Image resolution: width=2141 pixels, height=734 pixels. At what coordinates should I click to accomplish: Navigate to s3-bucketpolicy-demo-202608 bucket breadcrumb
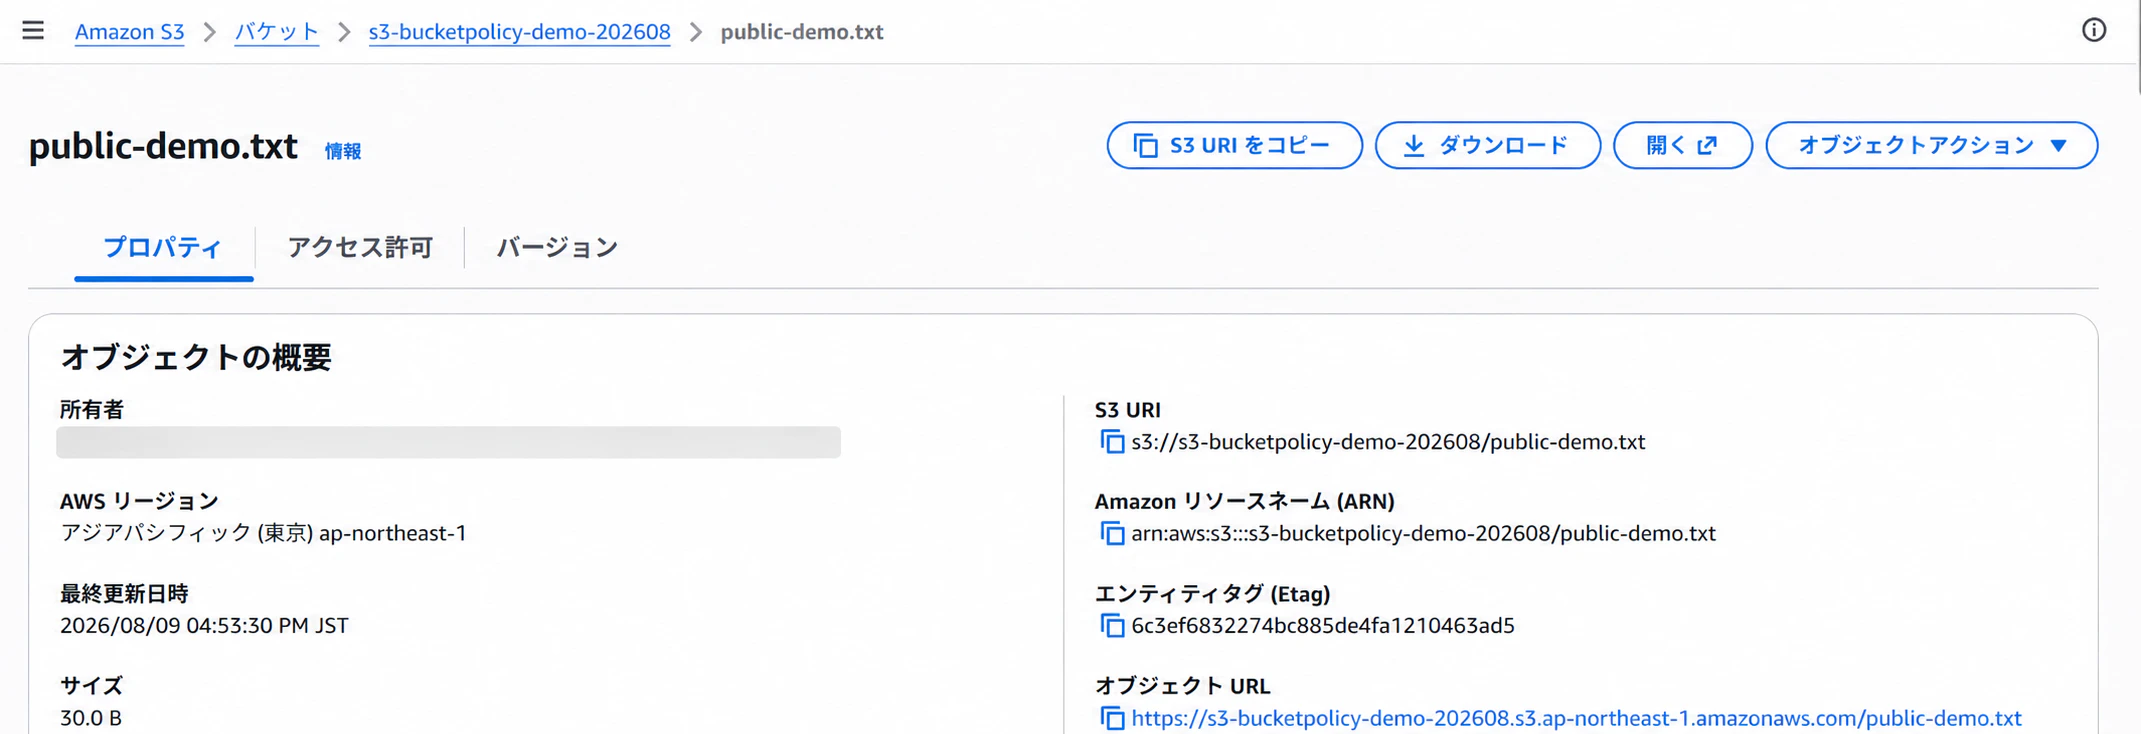point(520,32)
